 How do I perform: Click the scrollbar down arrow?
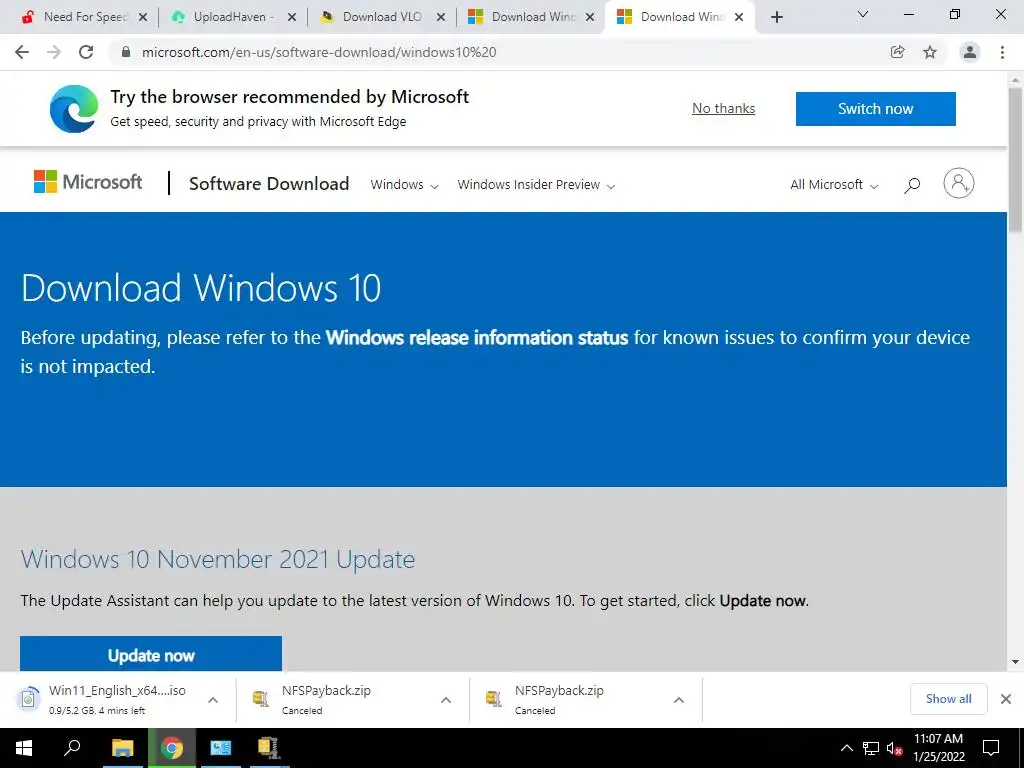point(1015,662)
